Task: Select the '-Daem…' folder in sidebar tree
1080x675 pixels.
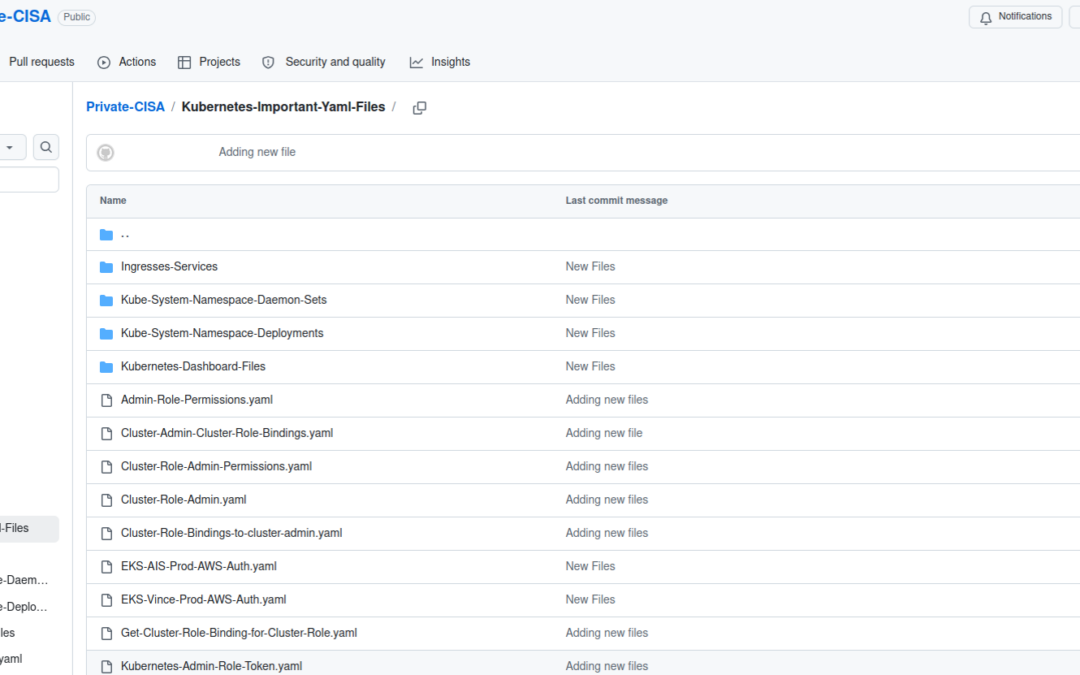Action: pos(24,580)
